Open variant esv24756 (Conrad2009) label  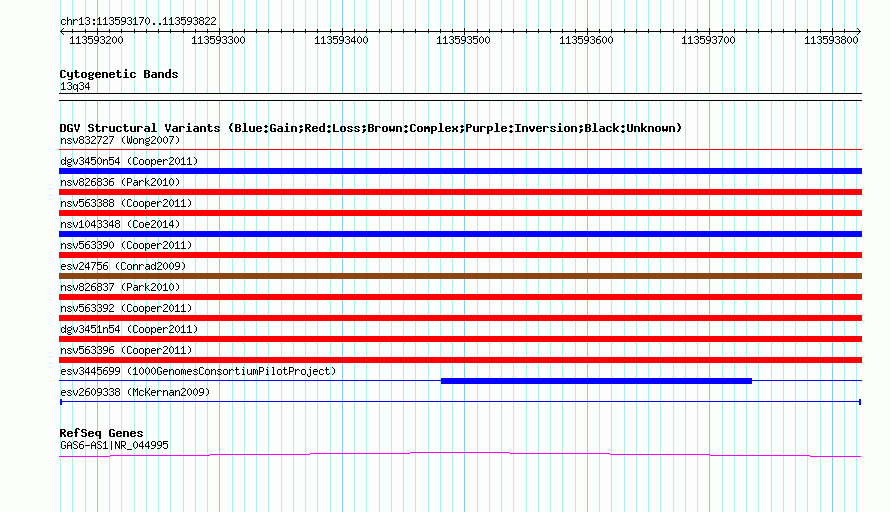[123, 266]
